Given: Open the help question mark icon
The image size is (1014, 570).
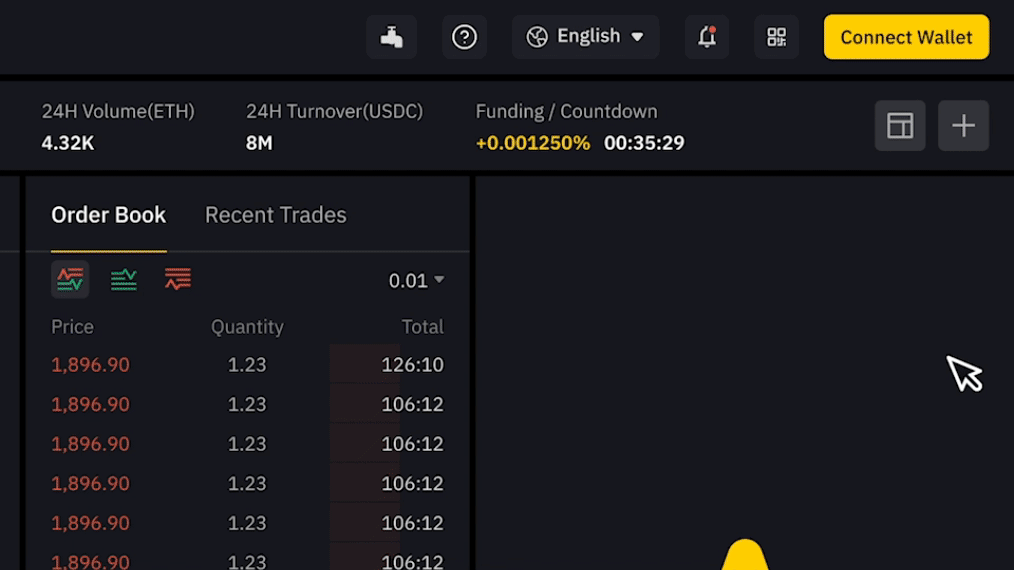Looking at the screenshot, I should [464, 37].
